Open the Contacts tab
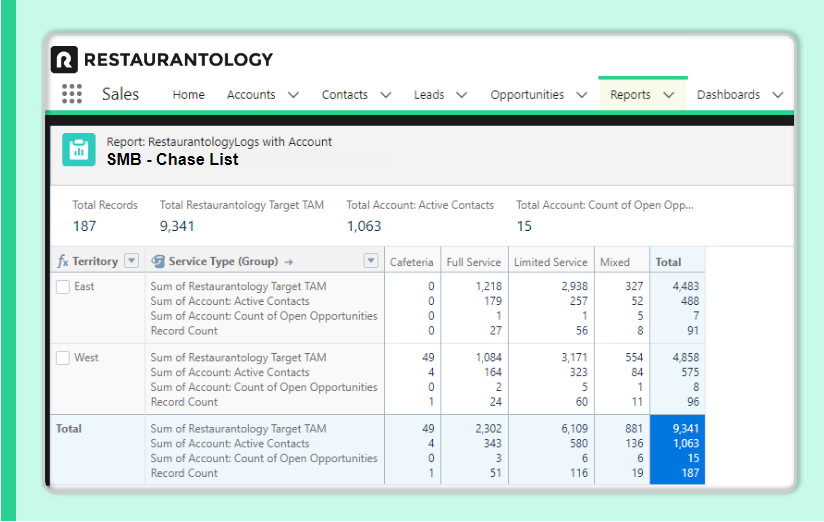 [345, 95]
